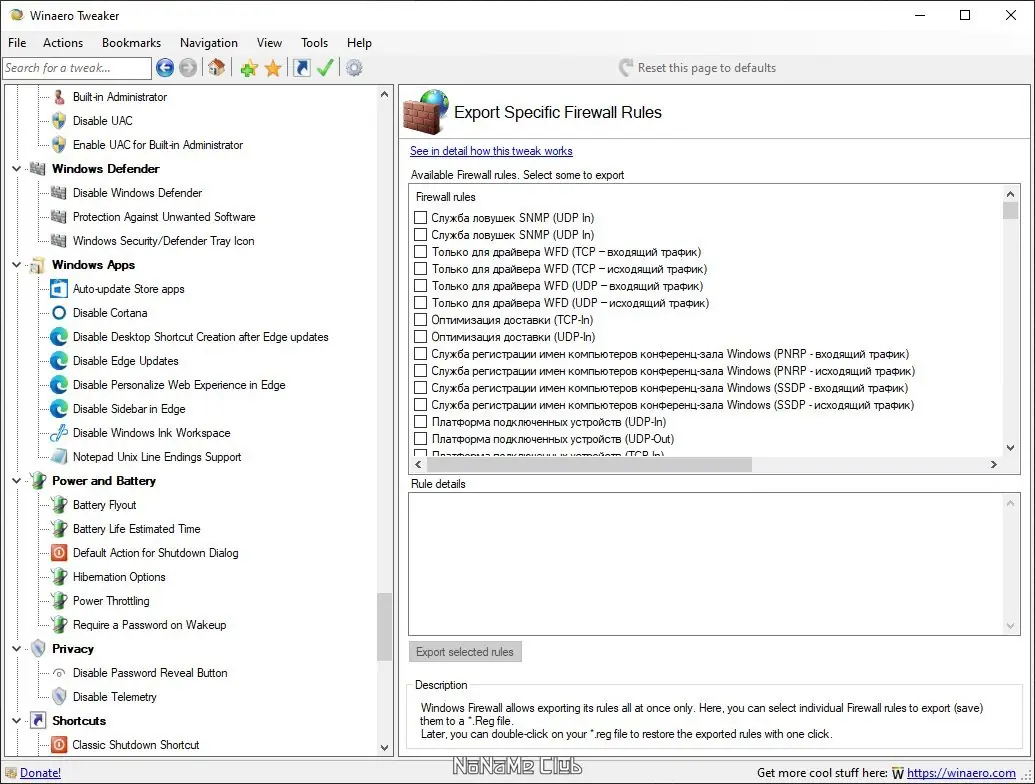
Task: Check Оптимизация доставки (UDP-In) rule
Action: pyautogui.click(x=420, y=337)
